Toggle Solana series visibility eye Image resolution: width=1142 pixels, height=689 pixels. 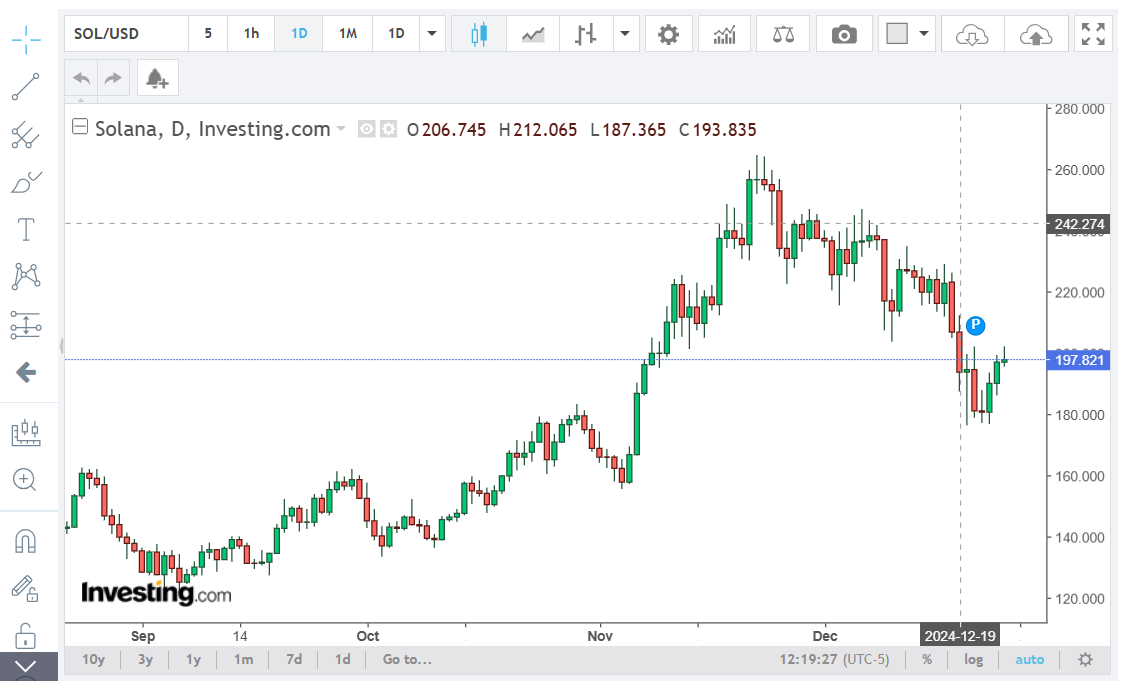366,130
